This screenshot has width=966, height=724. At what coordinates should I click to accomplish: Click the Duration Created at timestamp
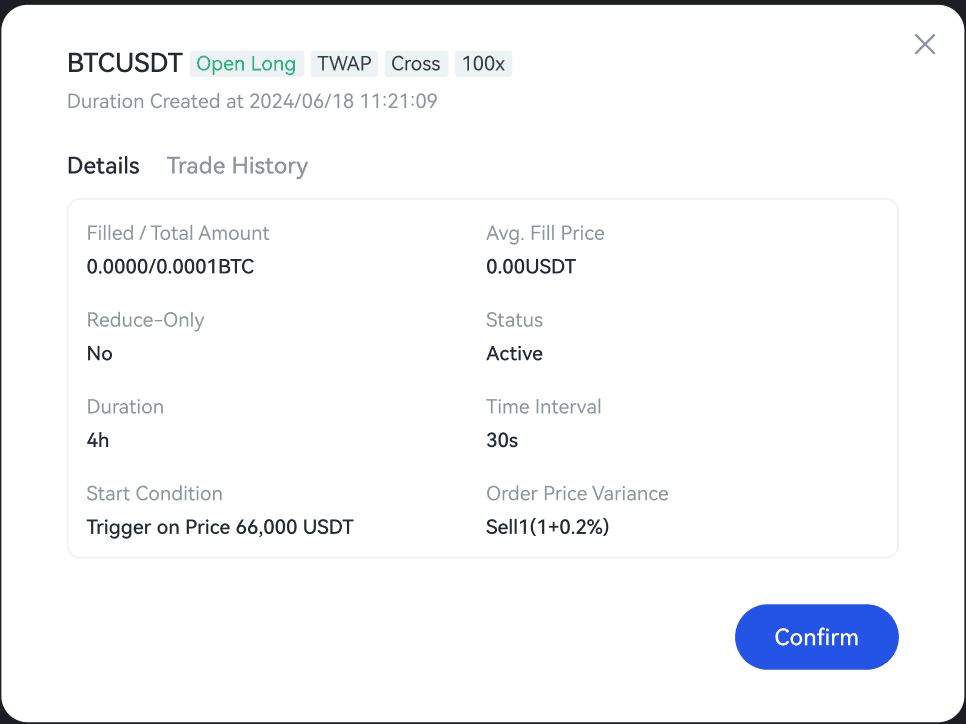point(252,101)
